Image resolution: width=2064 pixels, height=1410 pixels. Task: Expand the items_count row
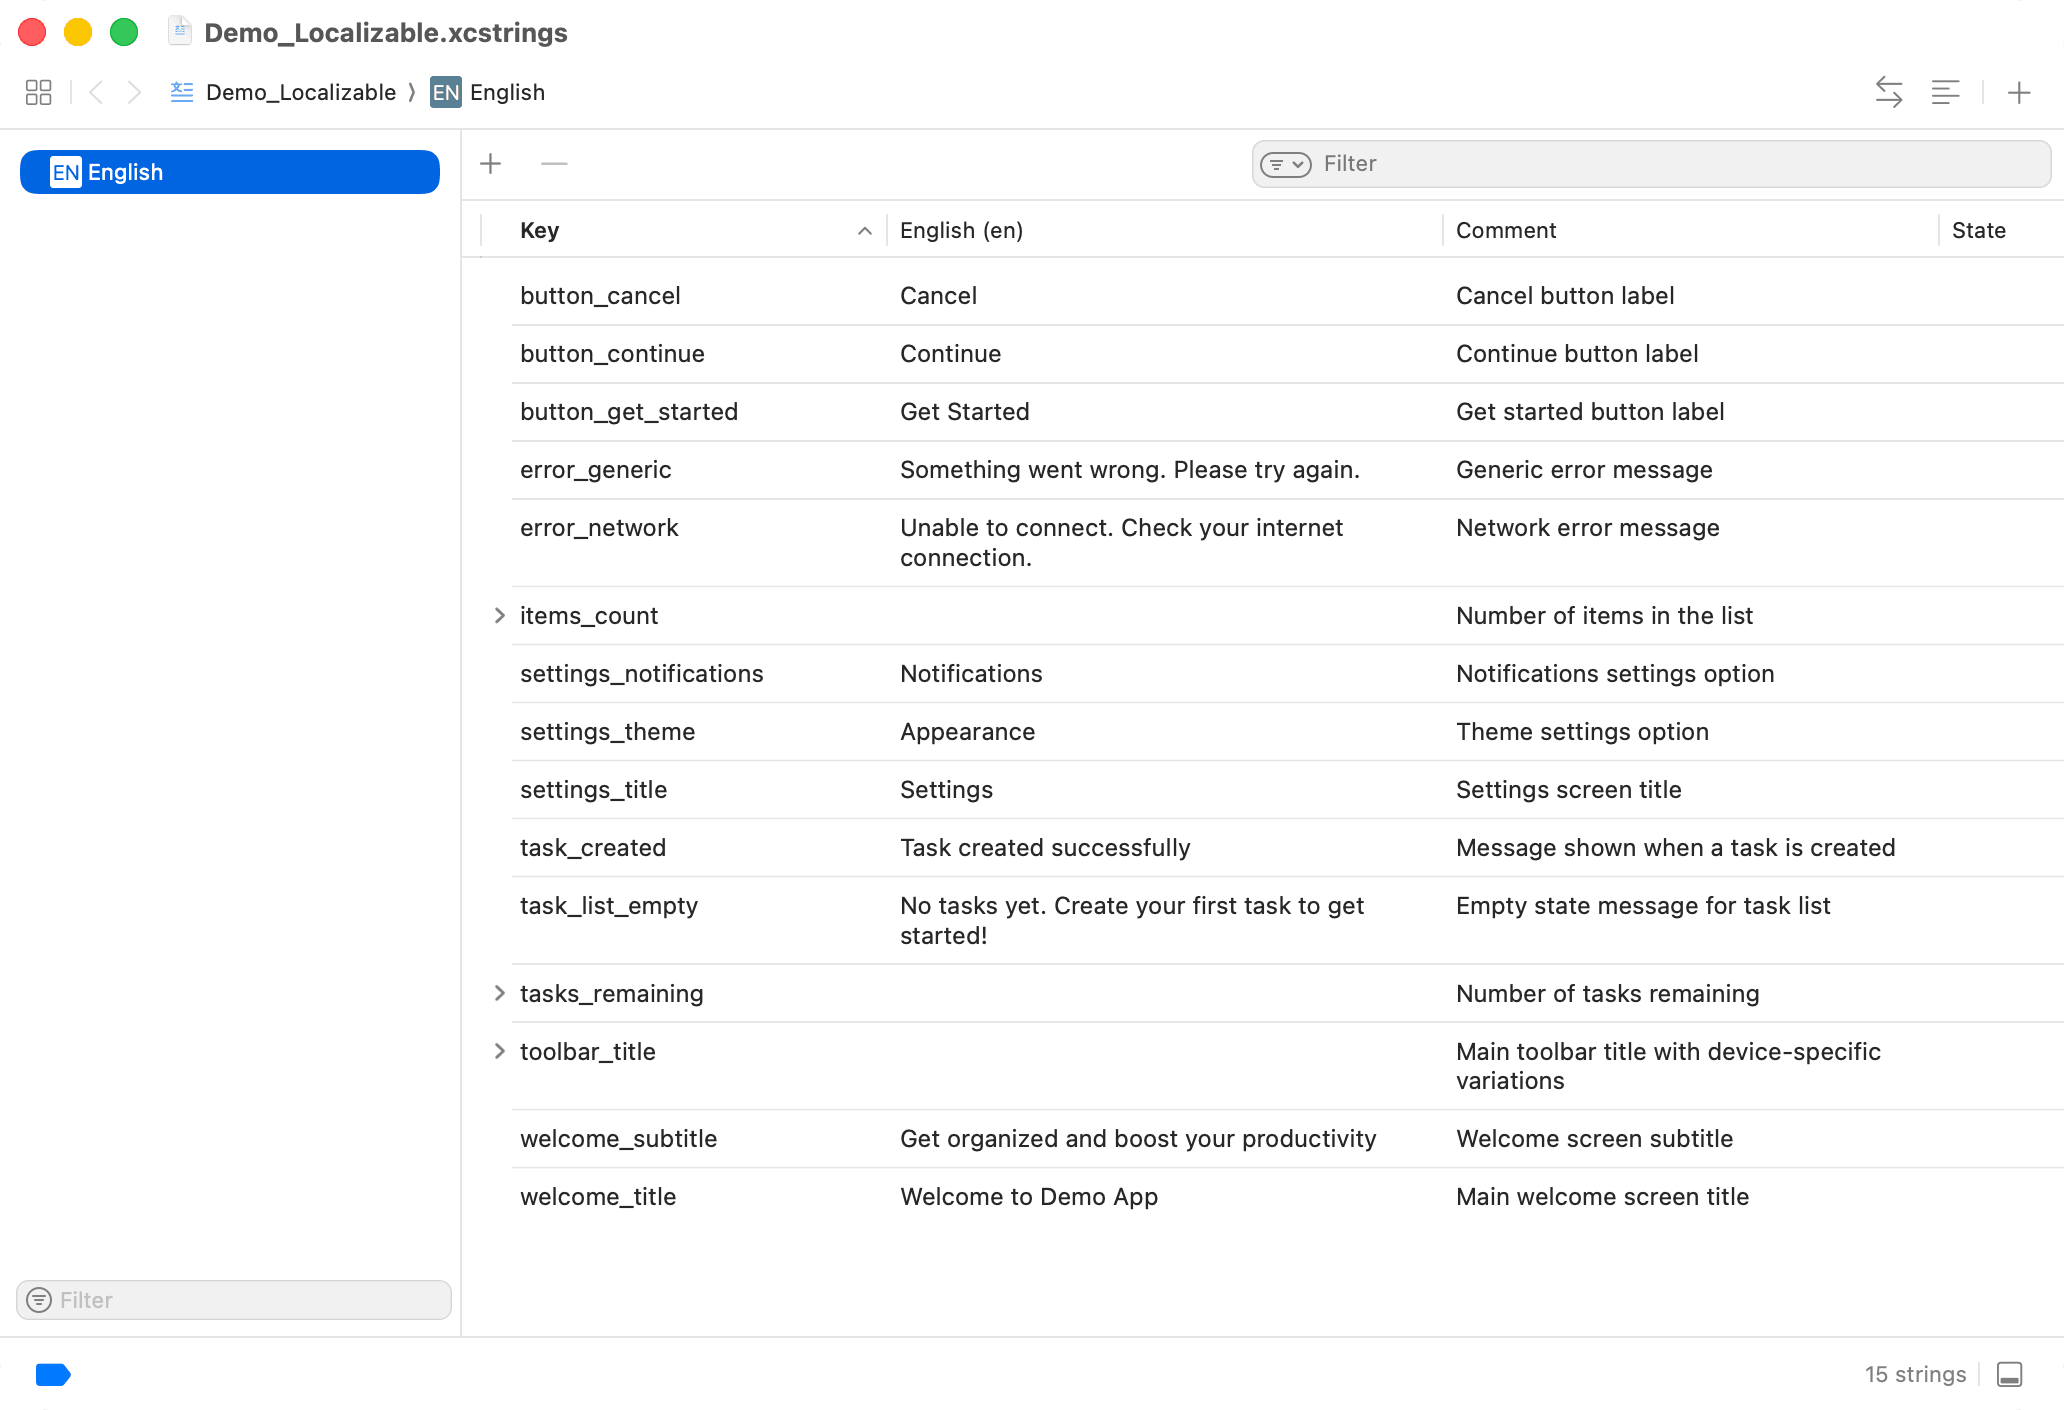[499, 615]
